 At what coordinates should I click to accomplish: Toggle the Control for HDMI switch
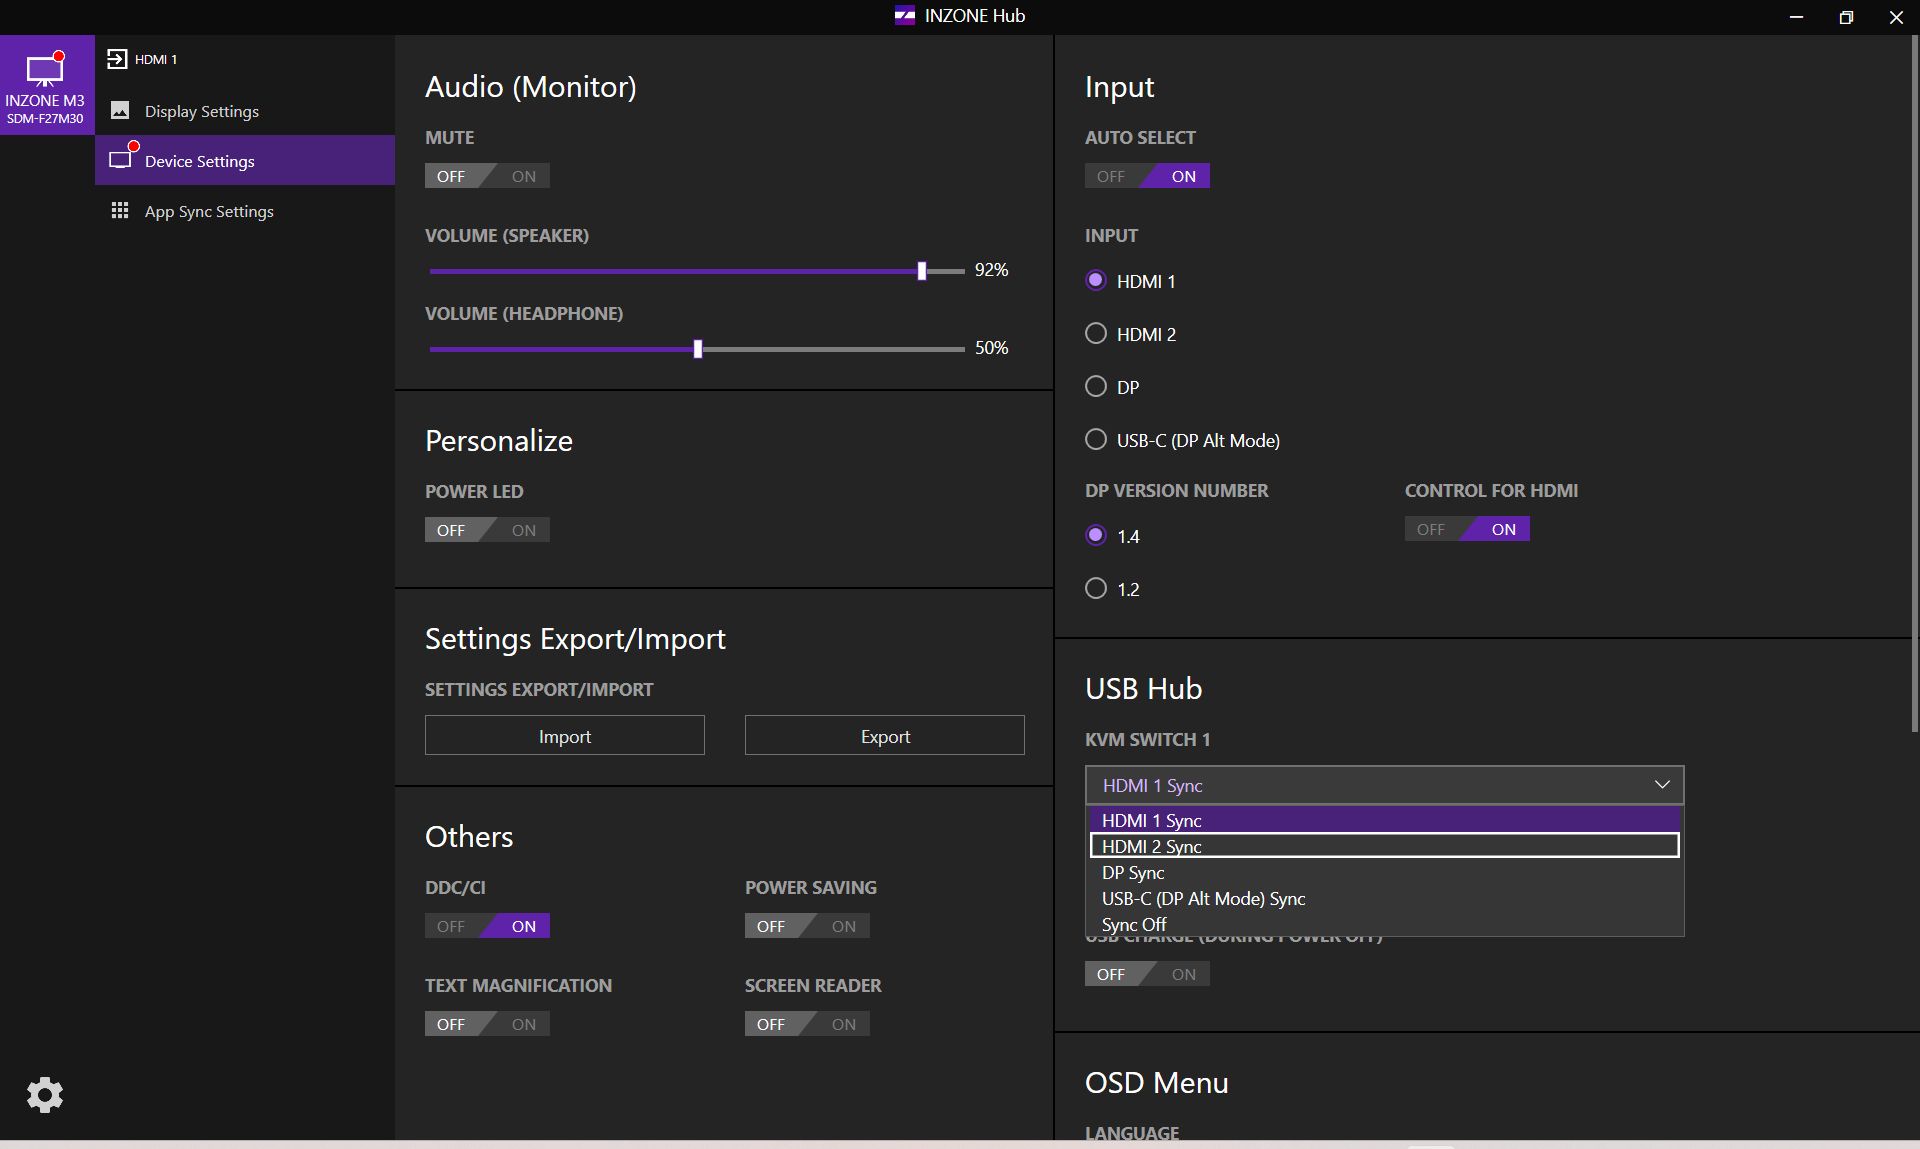click(1467, 529)
